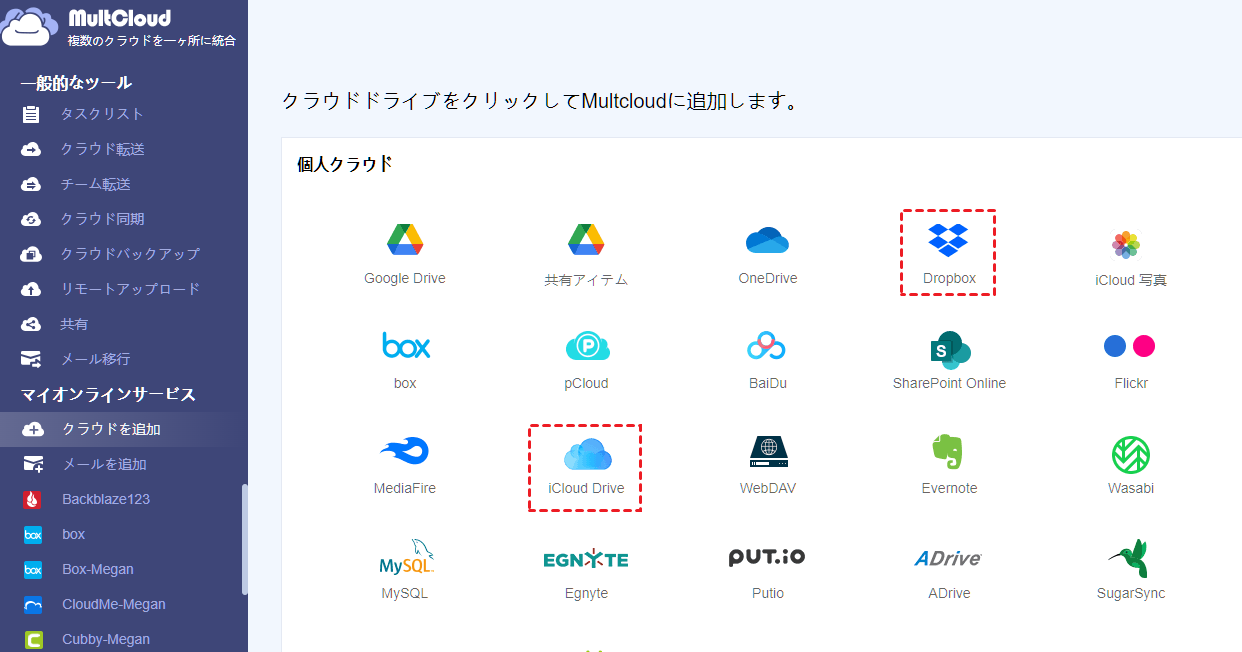Select the PUT.IO logo

tap(767, 557)
